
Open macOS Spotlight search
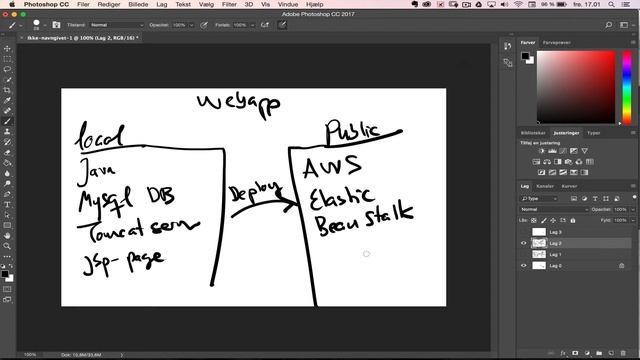(611, 4)
